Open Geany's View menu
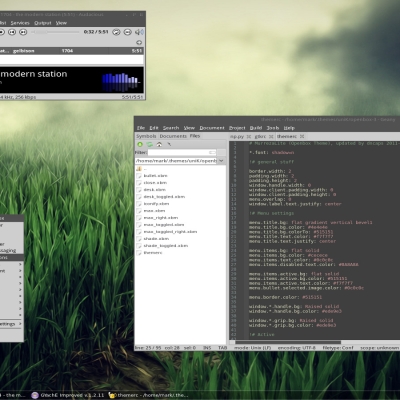The image size is (400, 400). click(x=189, y=128)
